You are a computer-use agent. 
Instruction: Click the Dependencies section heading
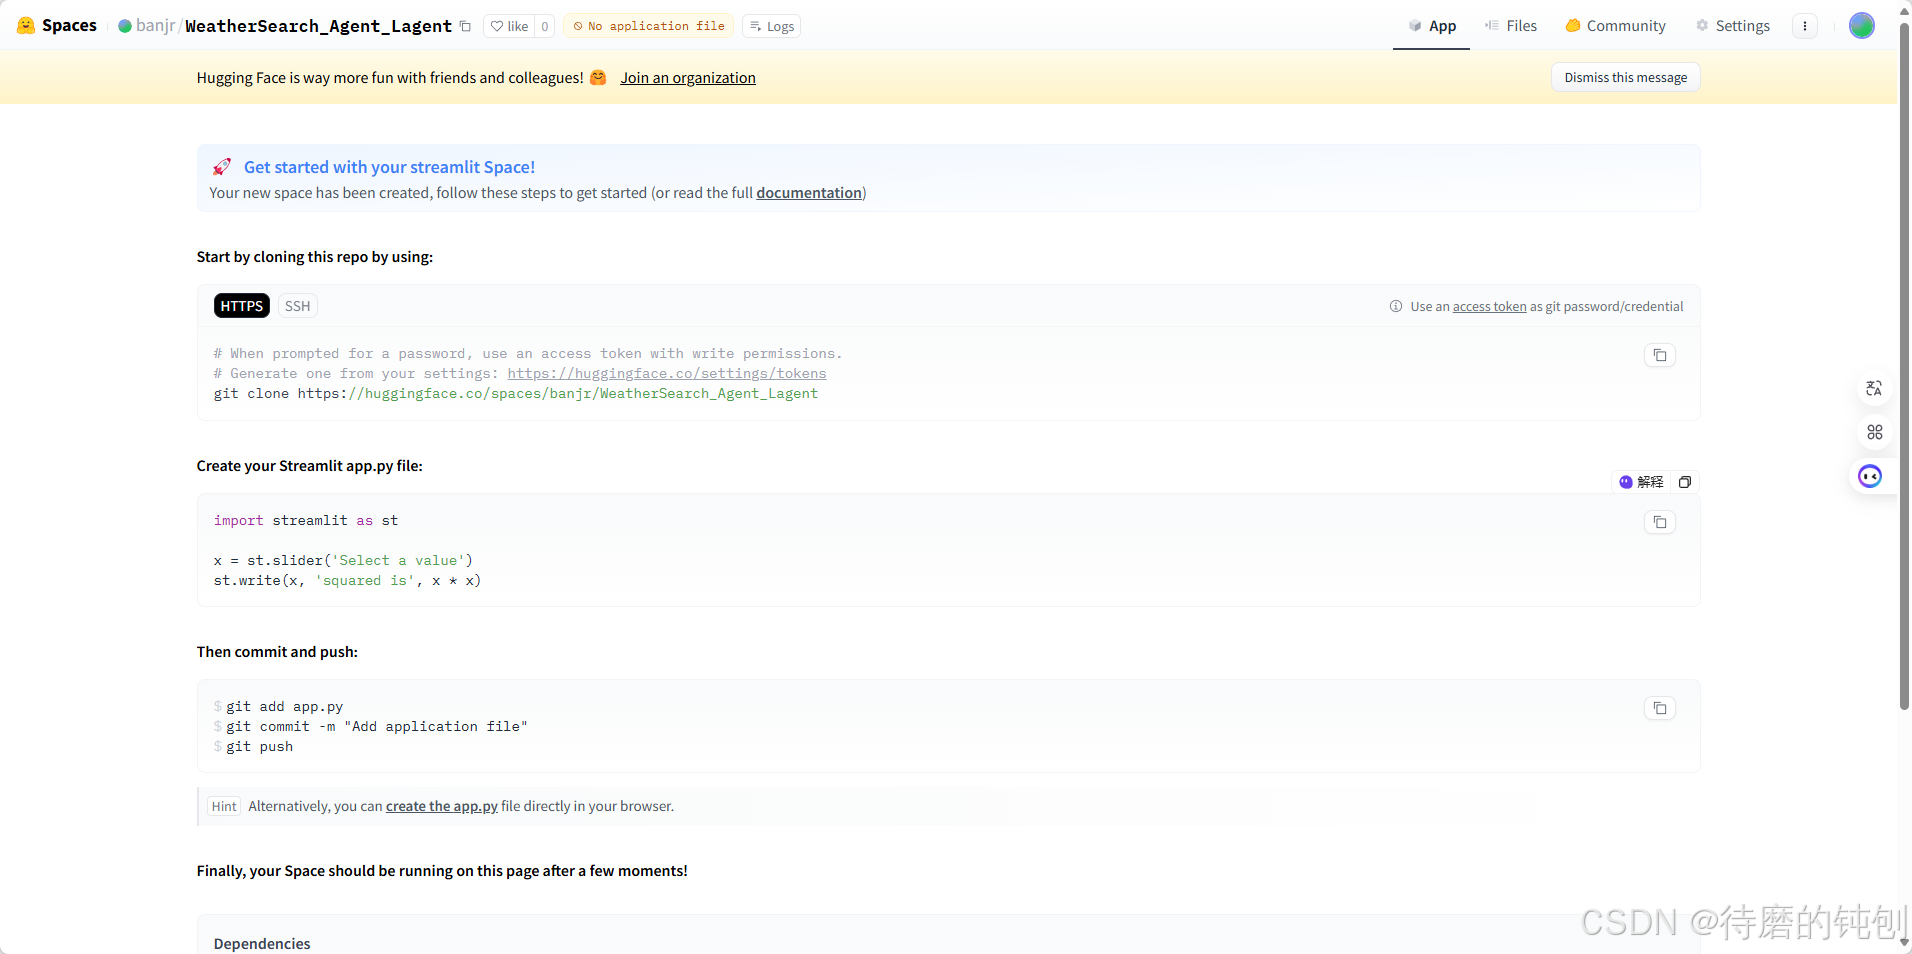point(262,943)
